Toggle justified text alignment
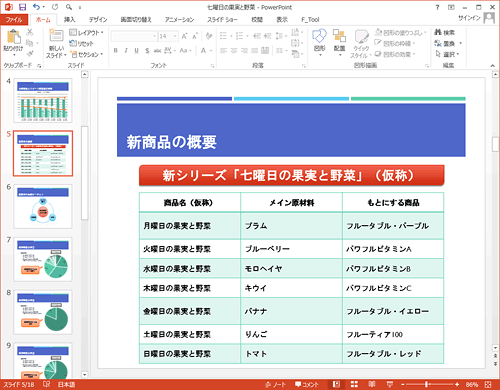Image resolution: width=500 pixels, height=390 pixels. (x=255, y=51)
